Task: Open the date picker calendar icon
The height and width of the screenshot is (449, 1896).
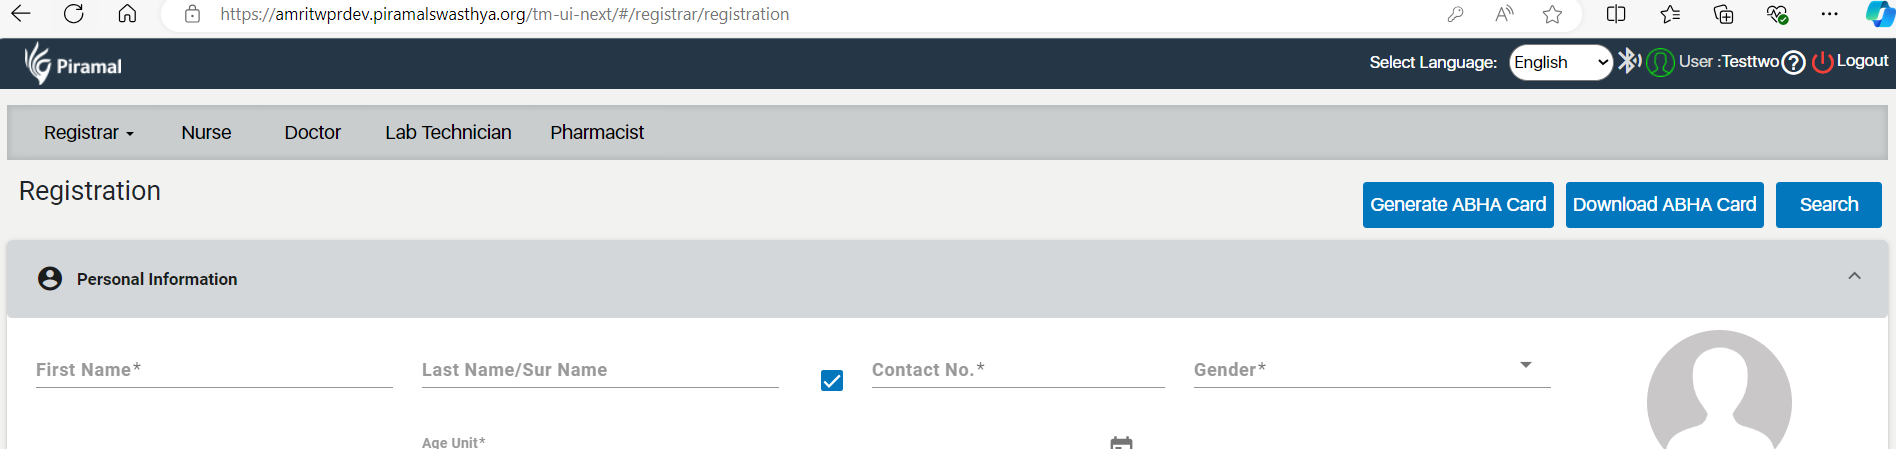Action: coord(1121,443)
